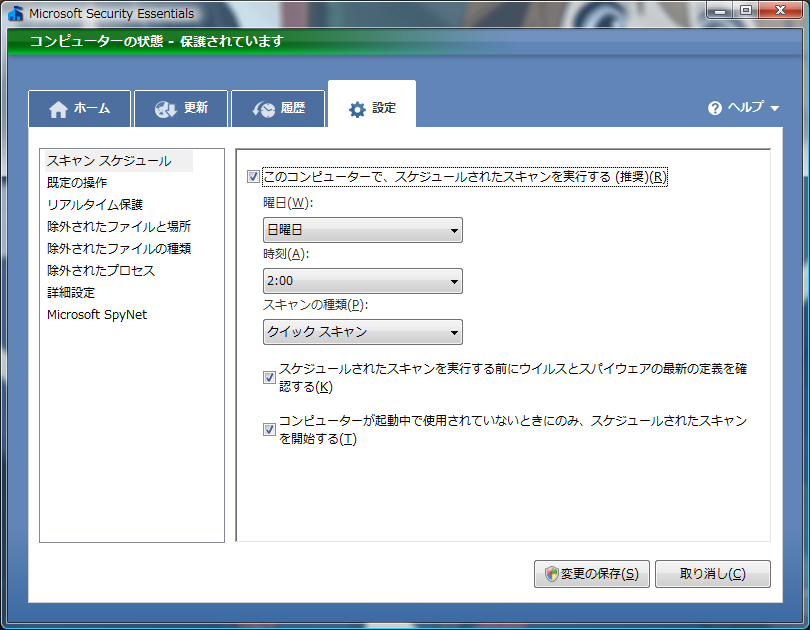Minimize the Security Essentials window

721,10
